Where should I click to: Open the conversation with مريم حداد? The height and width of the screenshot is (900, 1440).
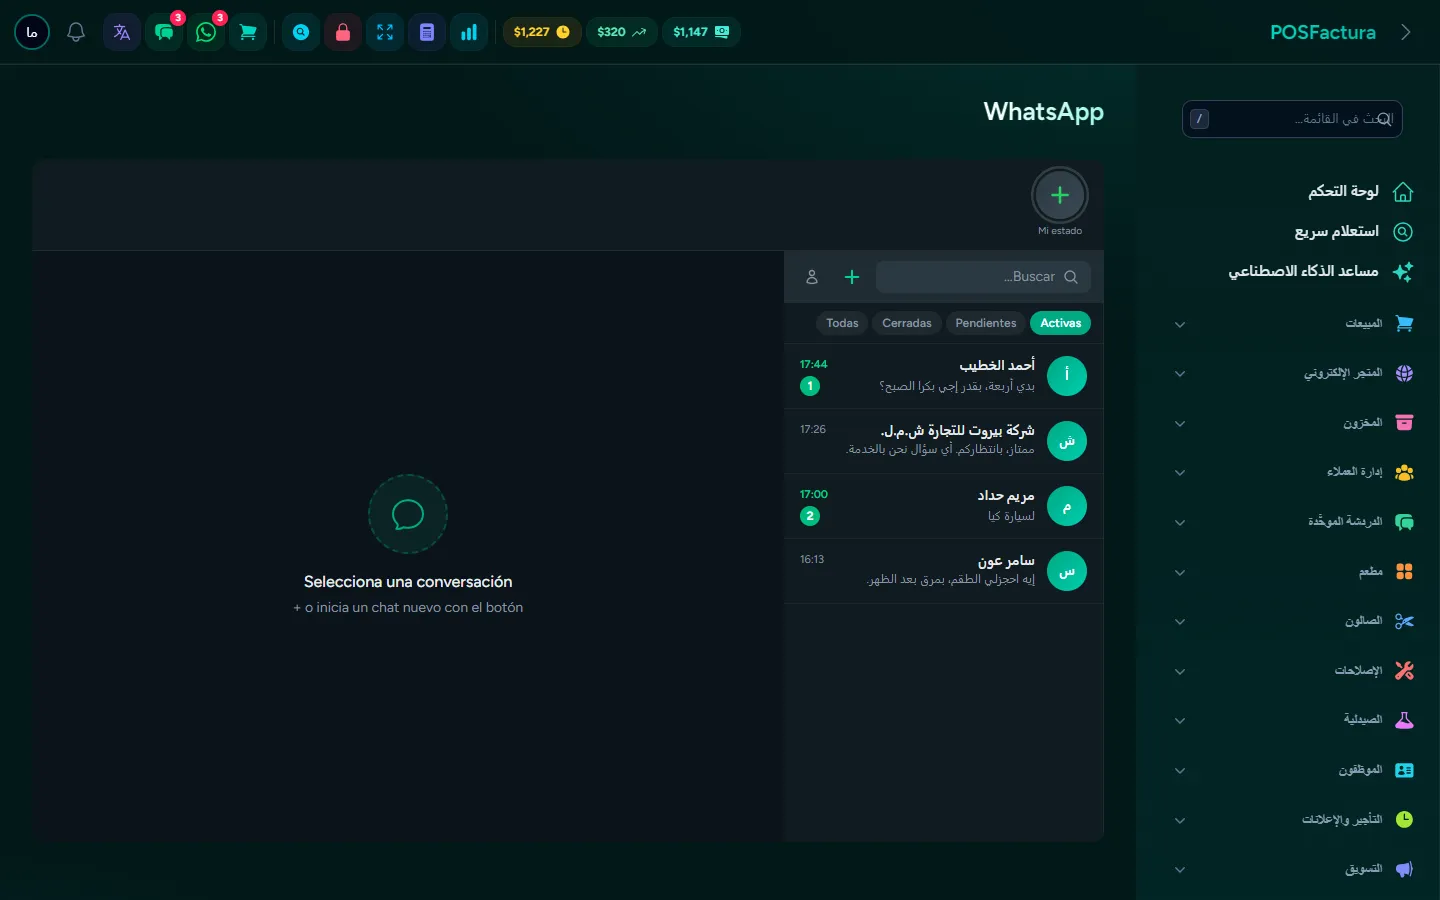tap(944, 506)
